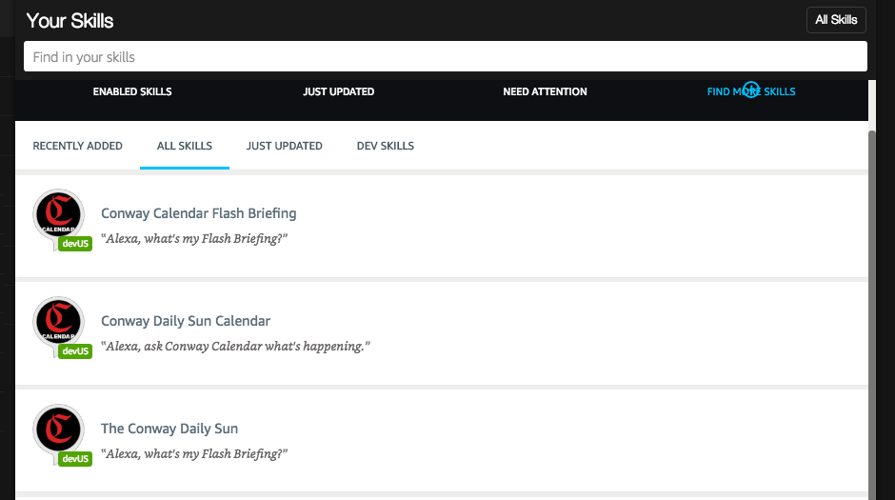Click devUS badge on The Conway Daily Sun
Screen dimensions: 895x500
pos(75,458)
